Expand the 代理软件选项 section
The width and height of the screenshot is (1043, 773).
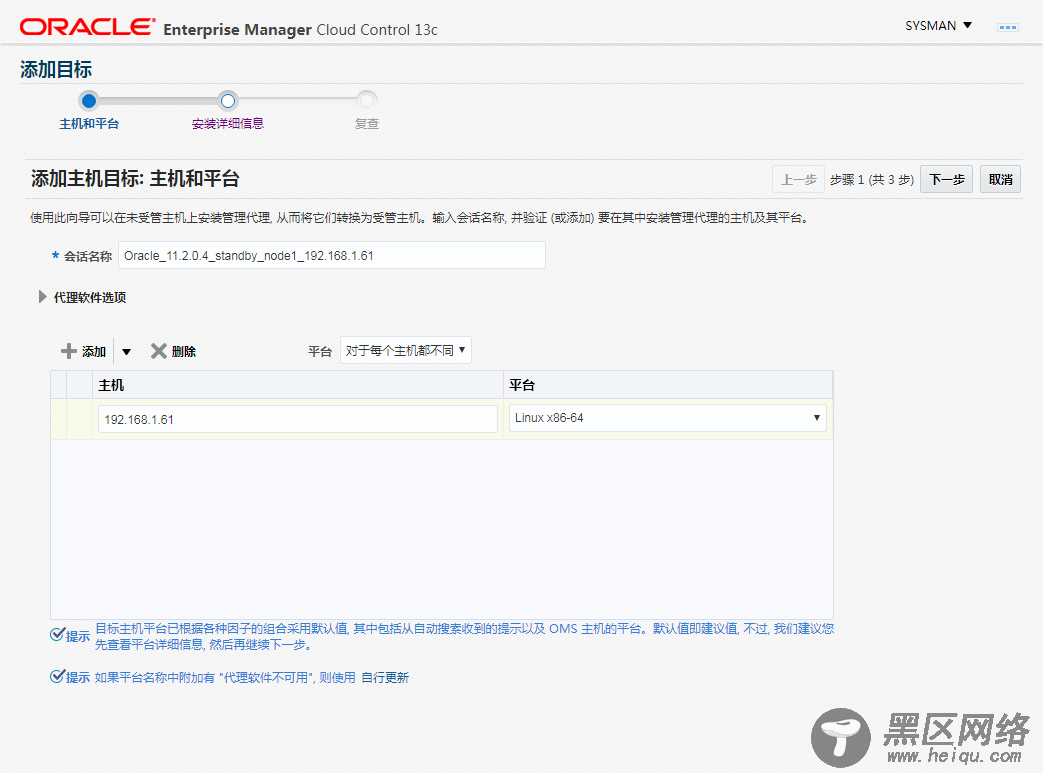pyautogui.click(x=43, y=297)
